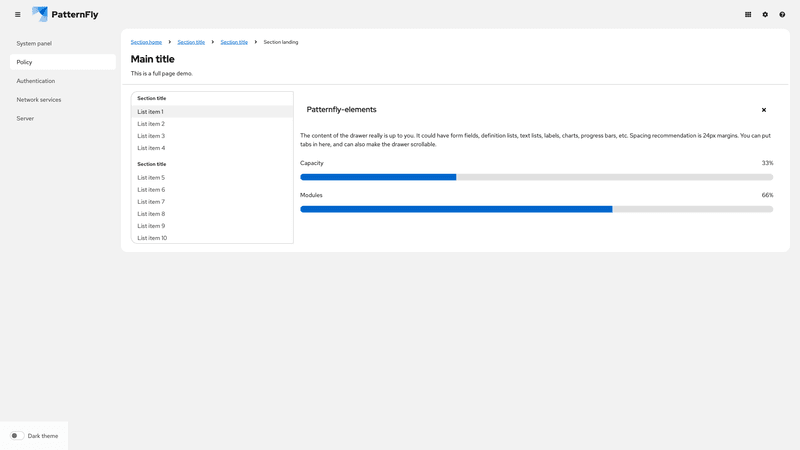This screenshot has width=800, height=450.
Task: Choose List item 5
Action: click(x=151, y=178)
